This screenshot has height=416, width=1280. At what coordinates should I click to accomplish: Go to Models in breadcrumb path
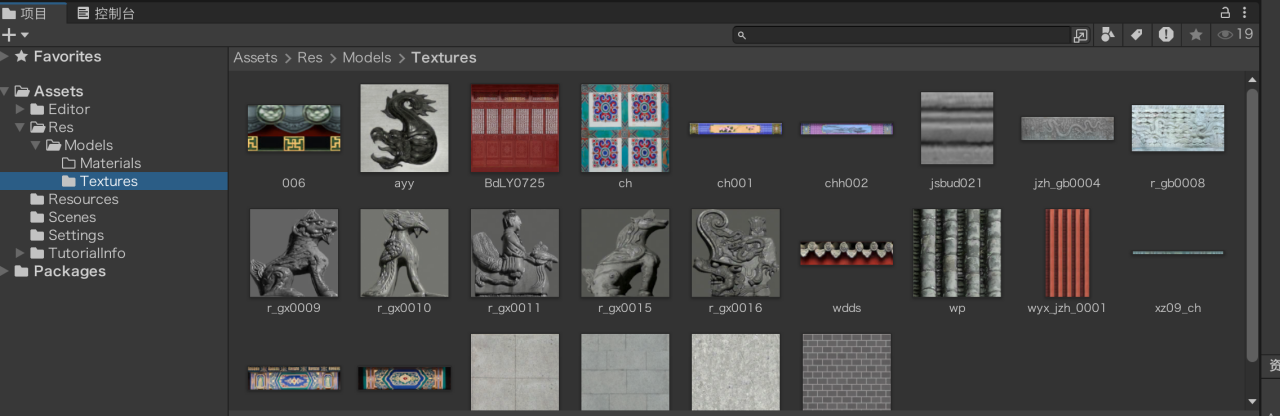[367, 57]
